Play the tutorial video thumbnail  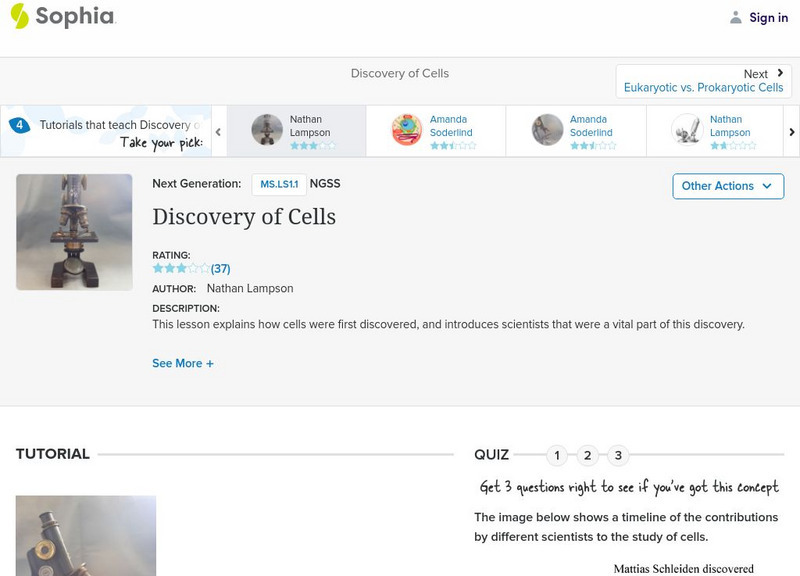pos(86,535)
